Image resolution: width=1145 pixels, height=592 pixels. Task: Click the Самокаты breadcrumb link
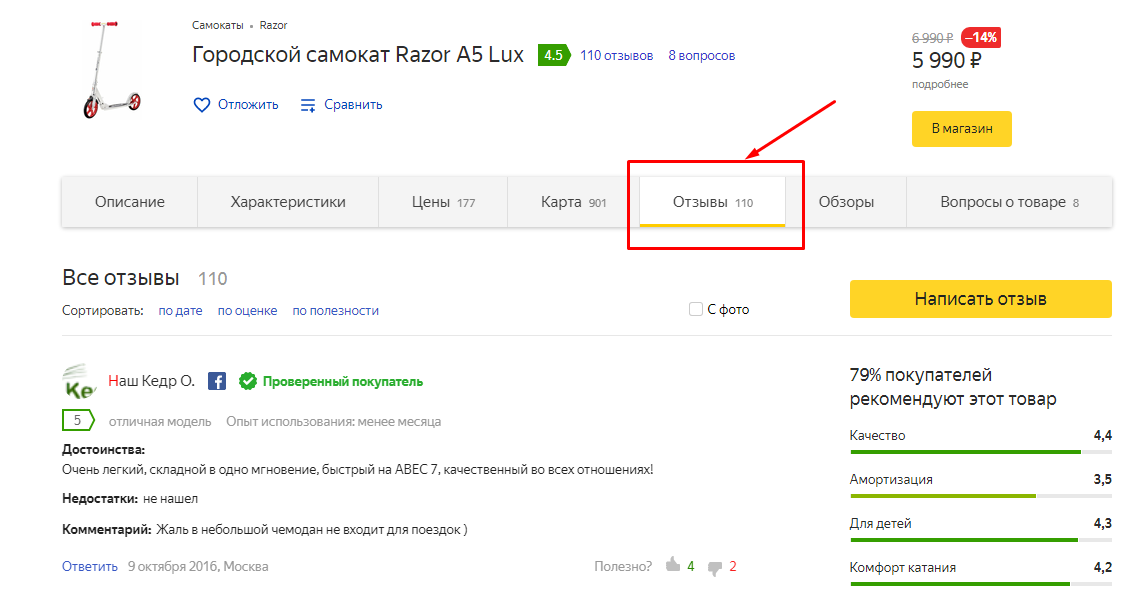pyautogui.click(x=218, y=25)
